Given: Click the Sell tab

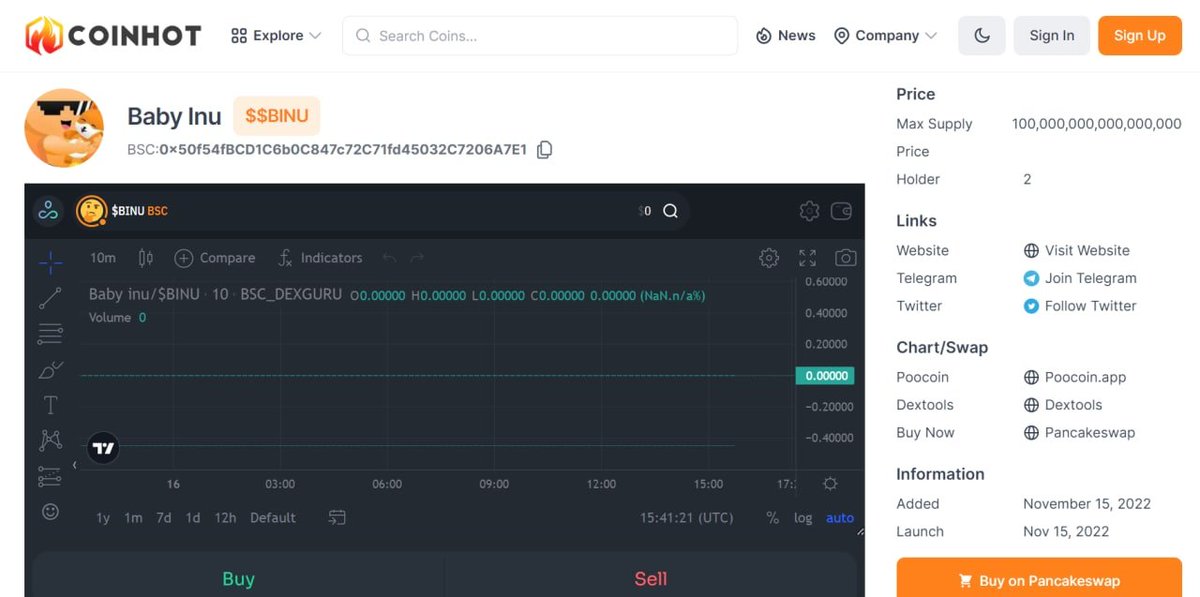Looking at the screenshot, I should pos(650,578).
